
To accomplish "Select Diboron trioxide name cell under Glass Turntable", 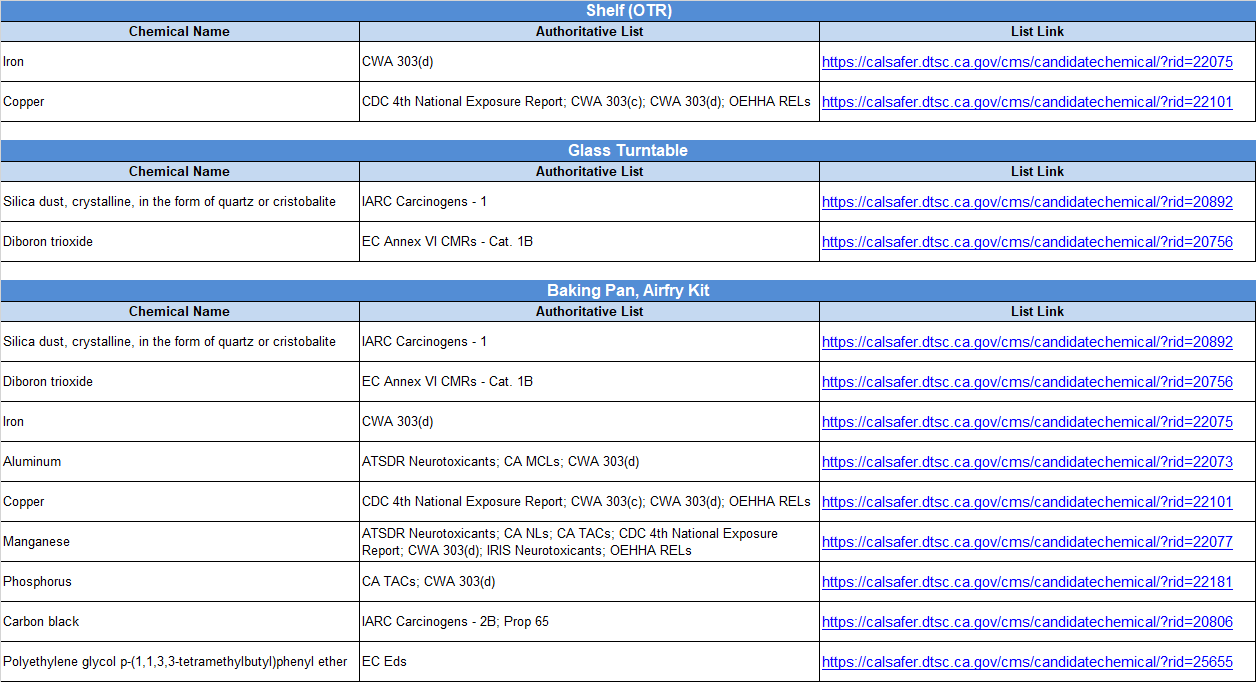I will click(x=180, y=242).
